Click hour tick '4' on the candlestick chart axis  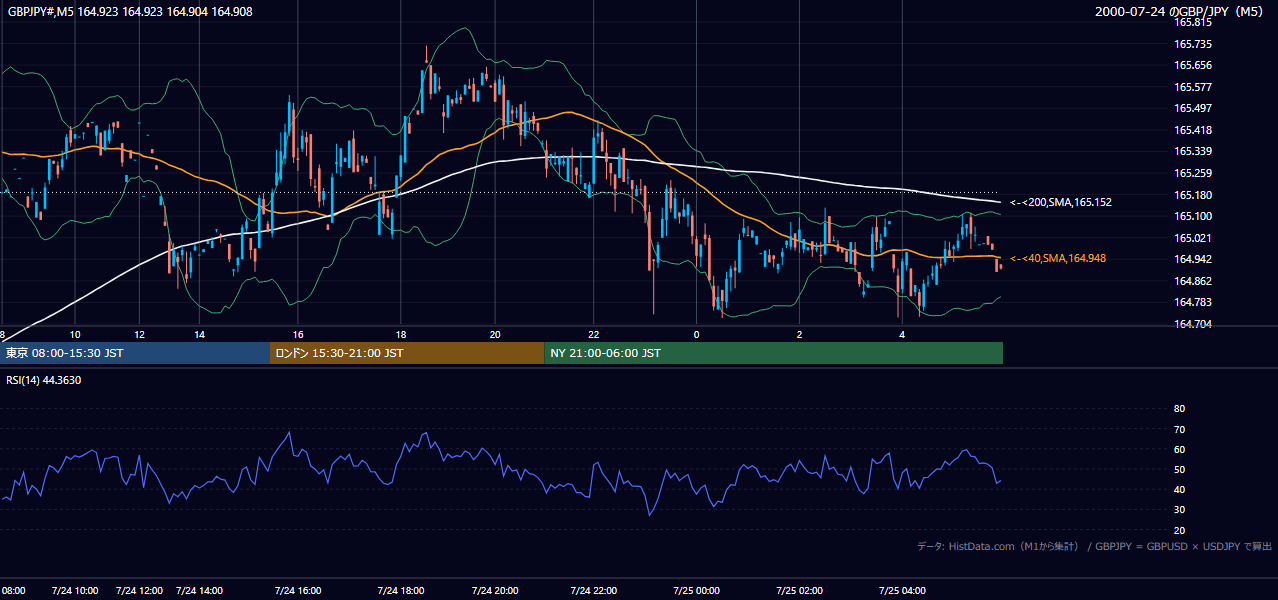[902, 334]
